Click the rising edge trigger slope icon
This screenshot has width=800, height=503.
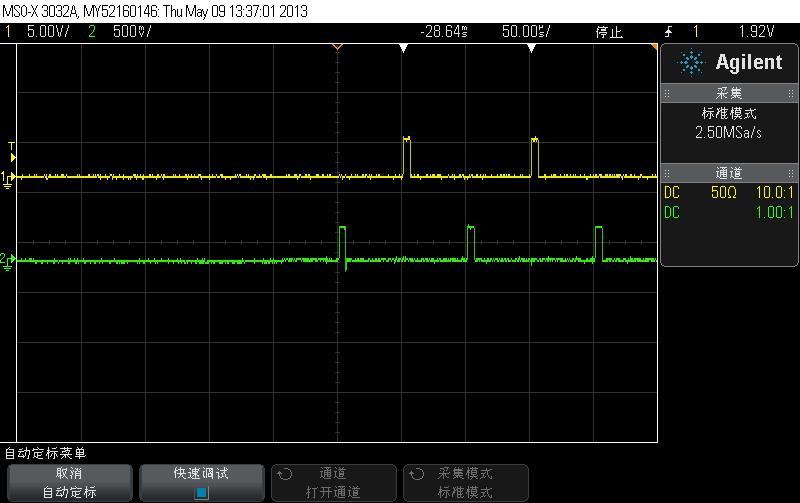pyautogui.click(x=668, y=32)
